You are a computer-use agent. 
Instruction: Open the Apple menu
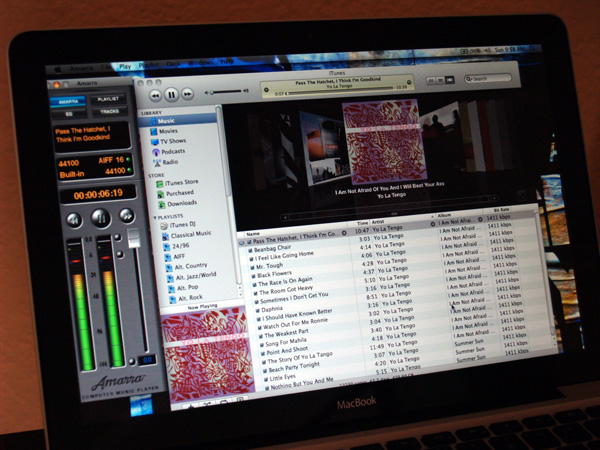[58, 70]
